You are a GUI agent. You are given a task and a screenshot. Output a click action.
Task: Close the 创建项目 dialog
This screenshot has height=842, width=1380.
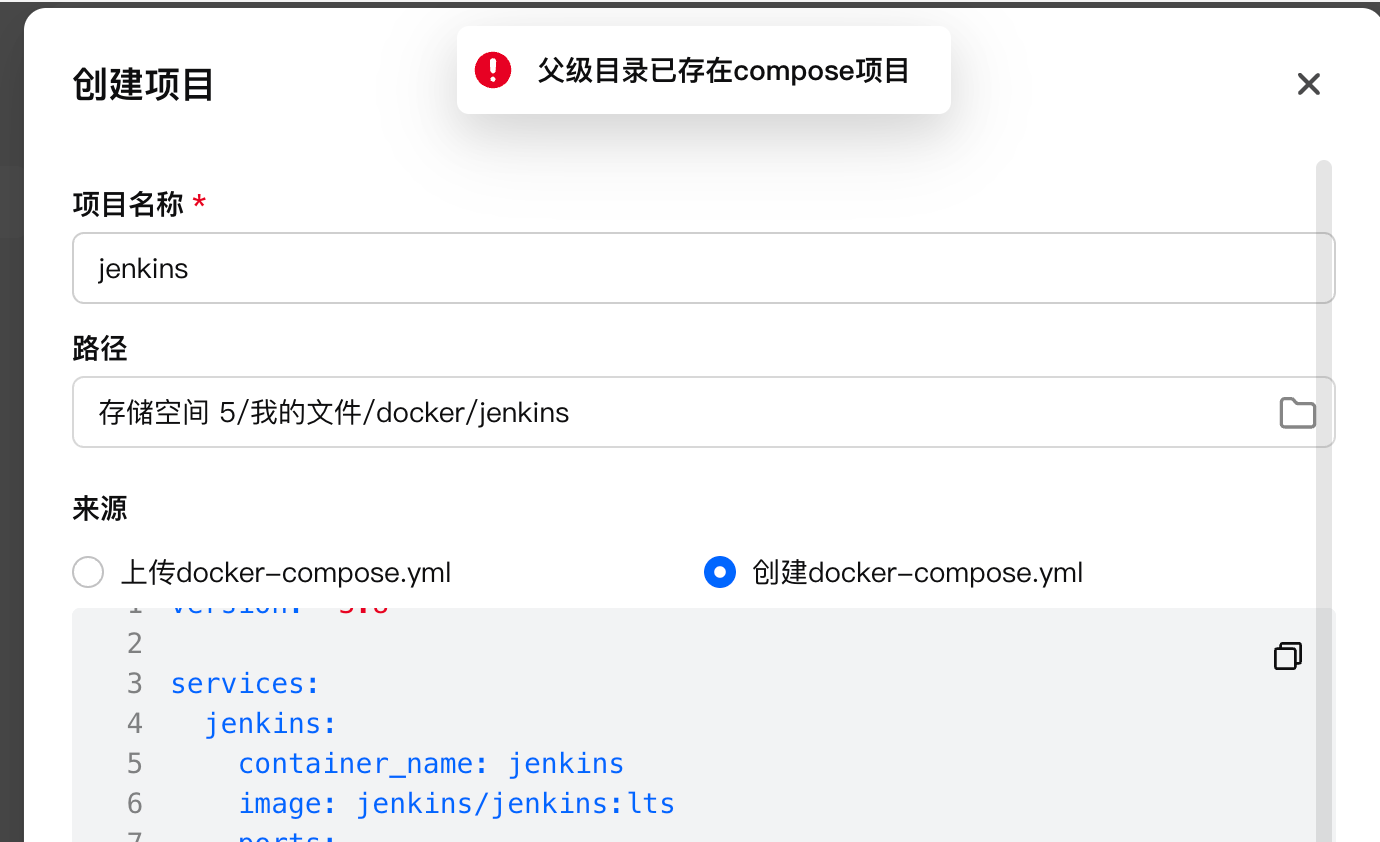click(1308, 84)
